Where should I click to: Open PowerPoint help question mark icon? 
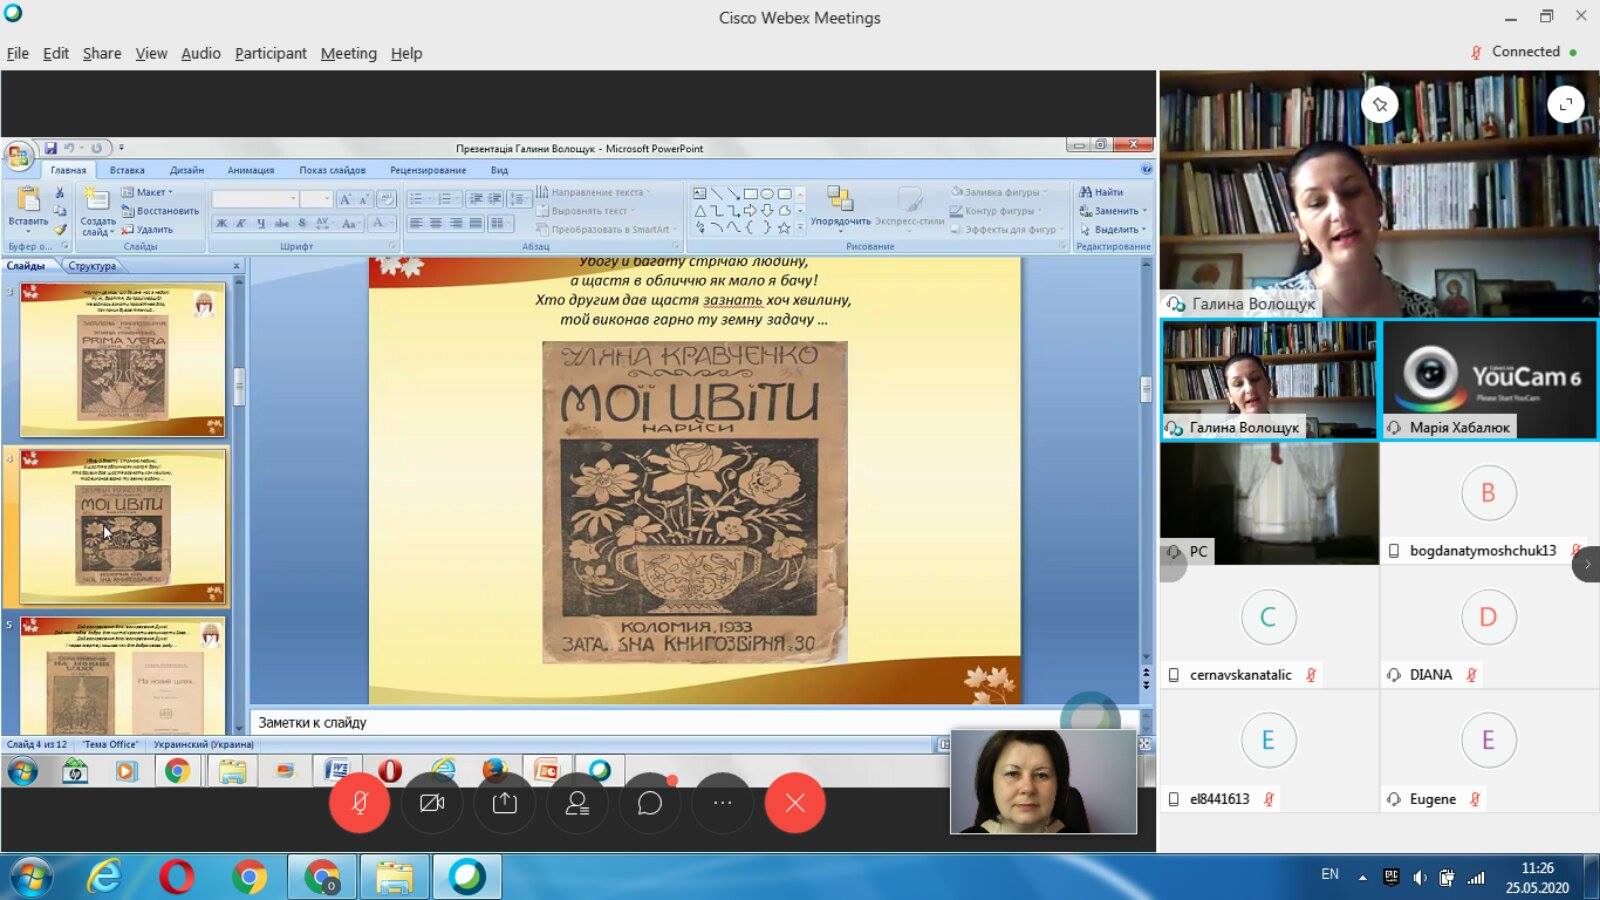pos(1146,170)
